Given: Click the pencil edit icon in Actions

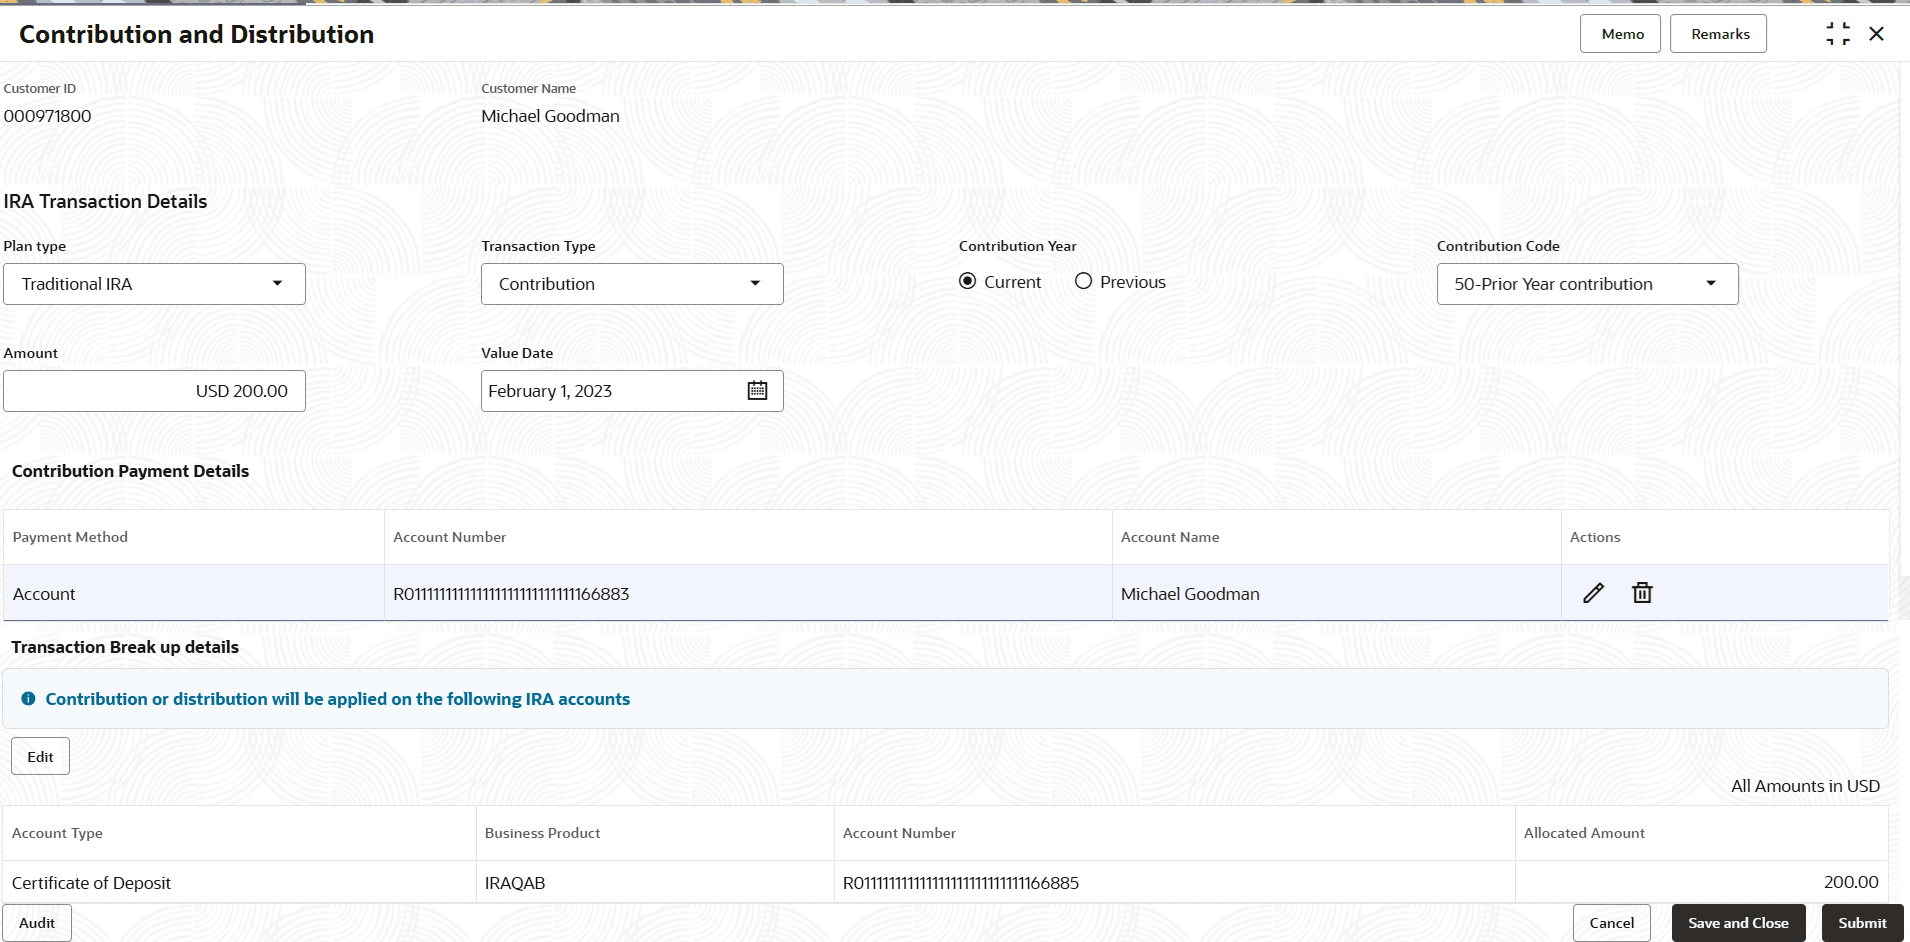Looking at the screenshot, I should click(1593, 593).
